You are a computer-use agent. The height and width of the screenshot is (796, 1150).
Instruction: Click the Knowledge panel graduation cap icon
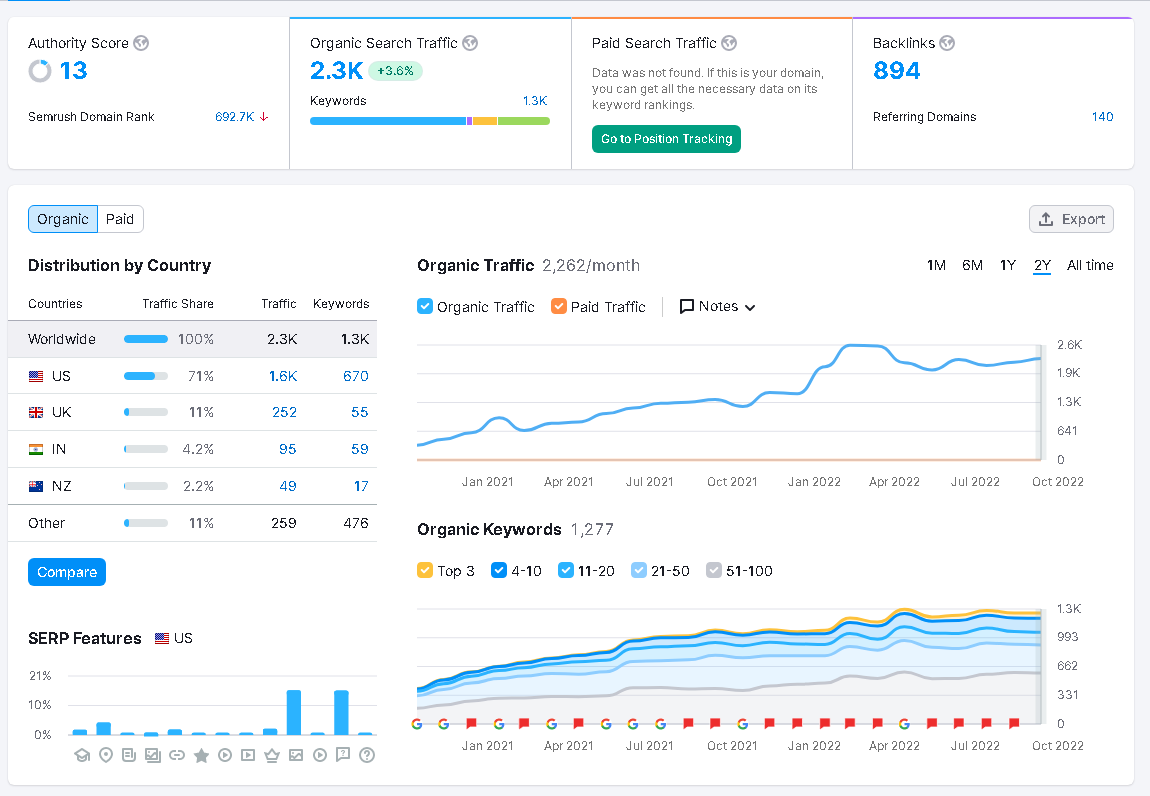82,755
